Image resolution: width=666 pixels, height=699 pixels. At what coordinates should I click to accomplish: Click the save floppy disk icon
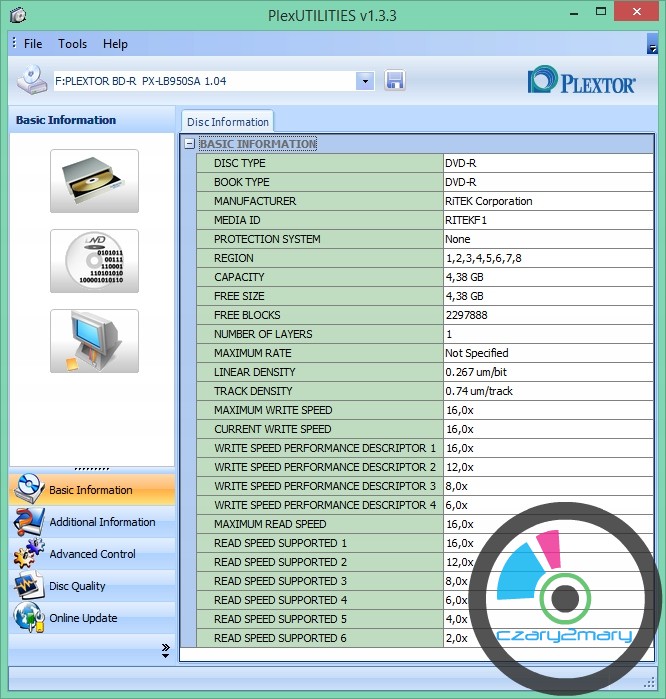click(x=394, y=81)
